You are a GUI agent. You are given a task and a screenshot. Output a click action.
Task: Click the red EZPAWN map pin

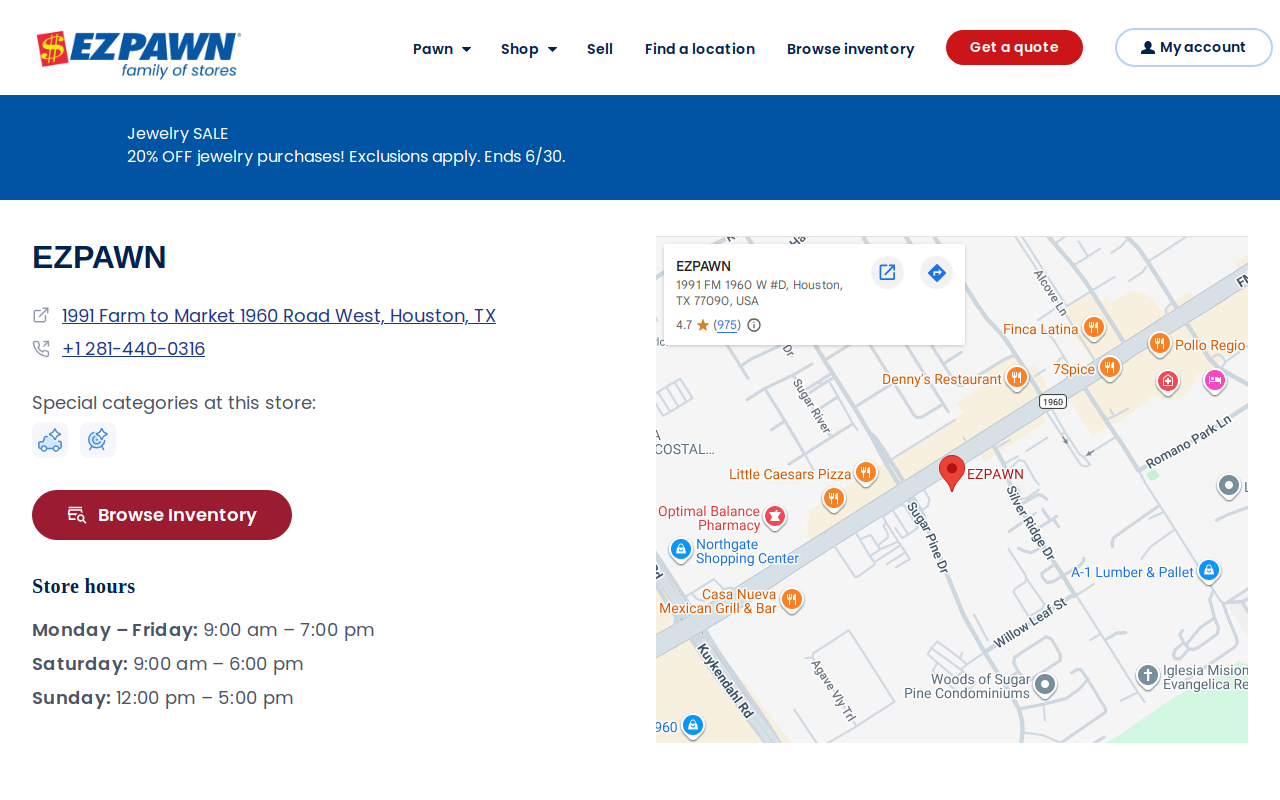pos(952,472)
